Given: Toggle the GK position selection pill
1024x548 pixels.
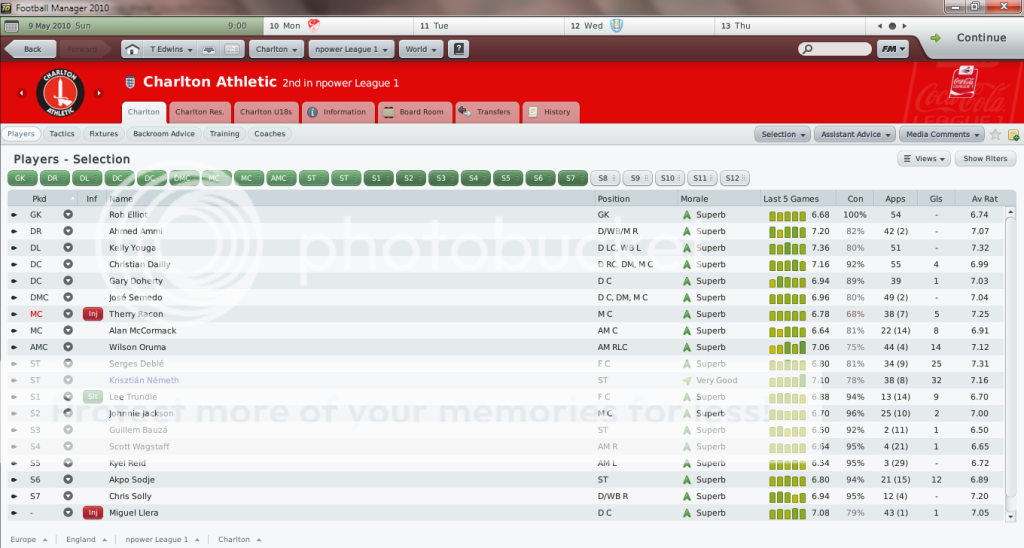Looking at the screenshot, I should 22,178.
